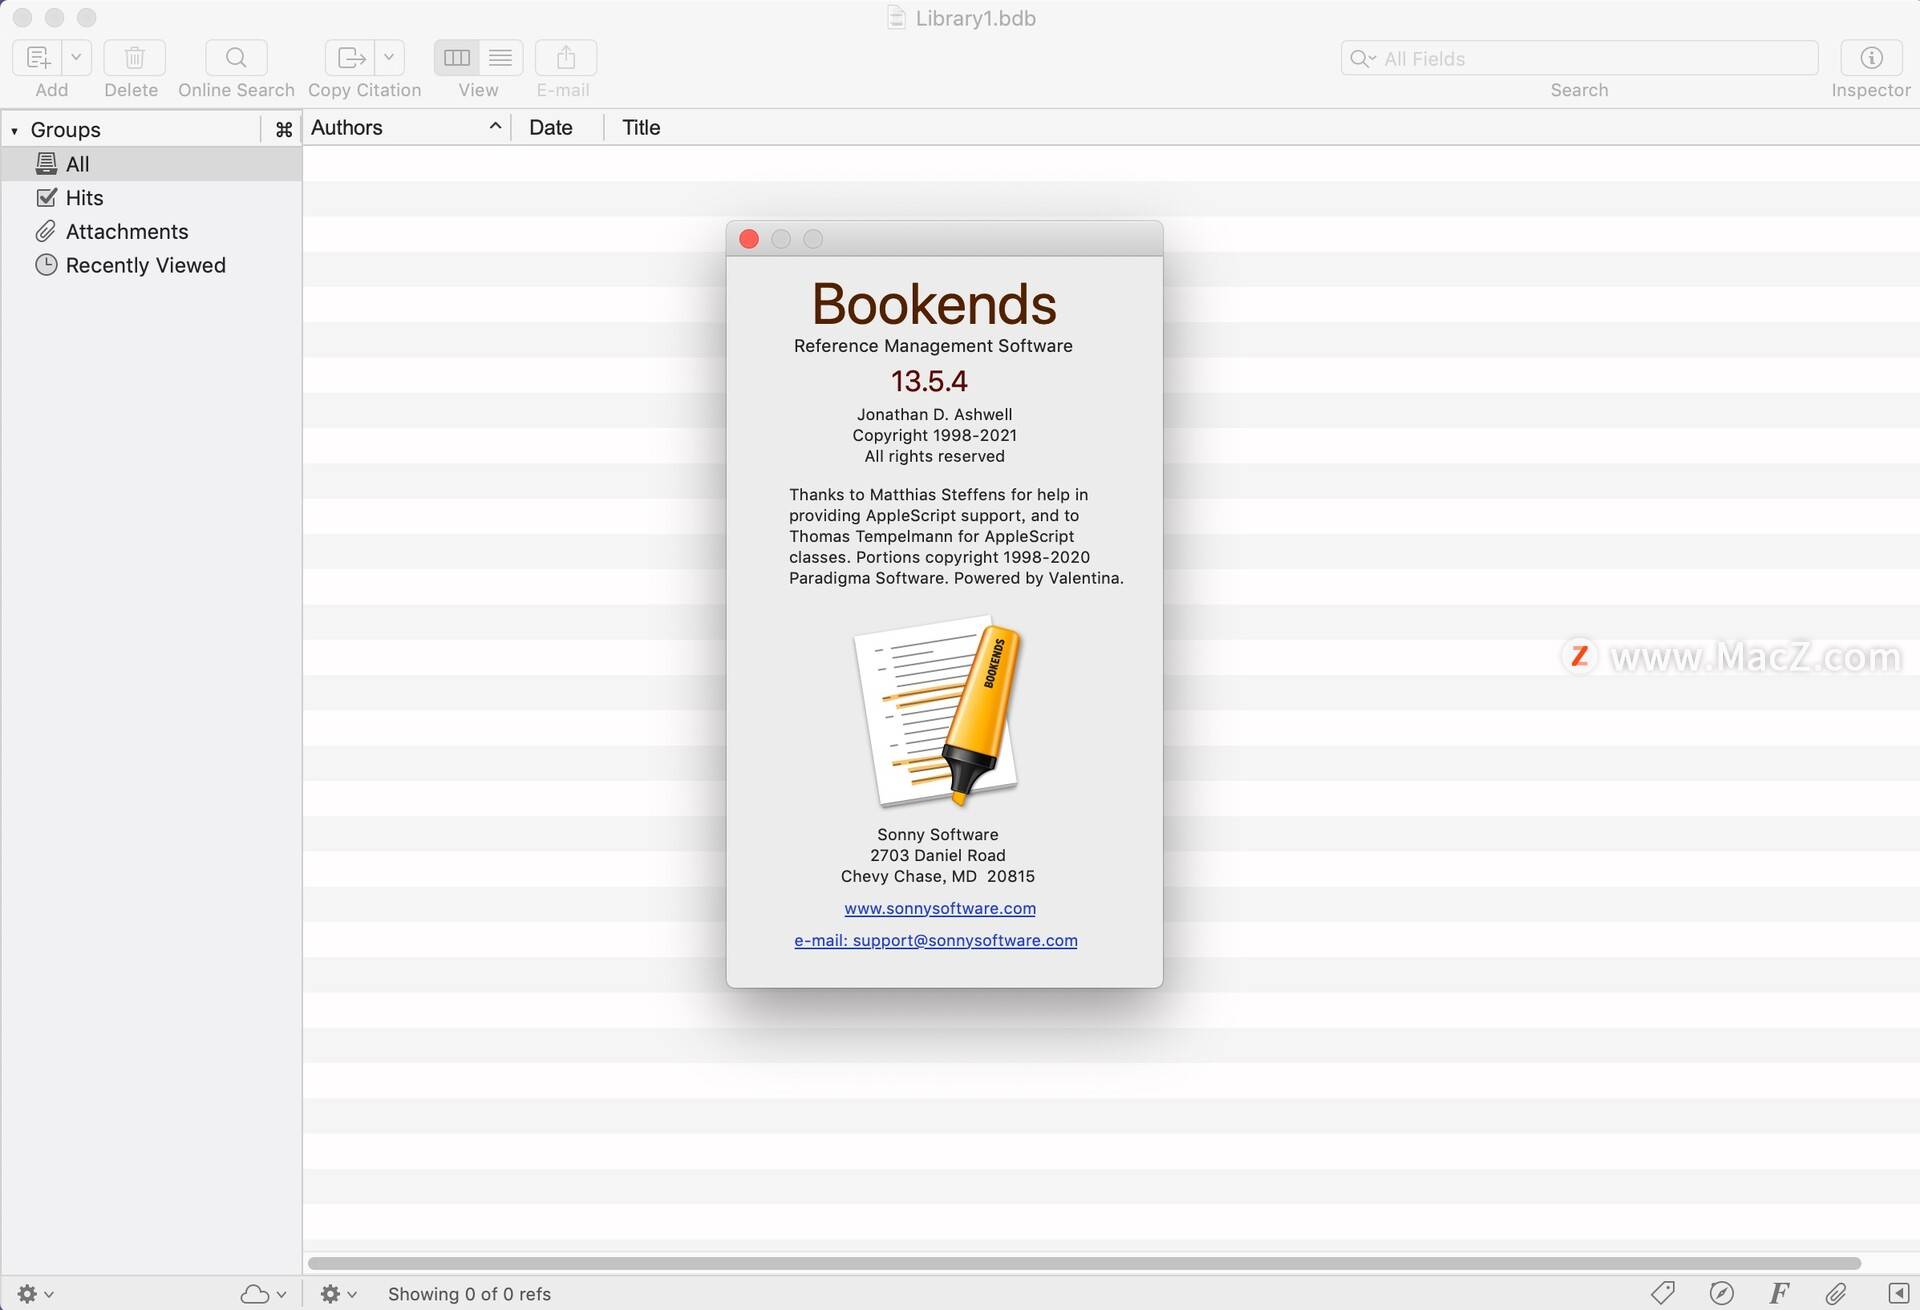Viewport: 1920px width, 1310px height.
Task: Switch to list view layout
Action: [x=501, y=58]
